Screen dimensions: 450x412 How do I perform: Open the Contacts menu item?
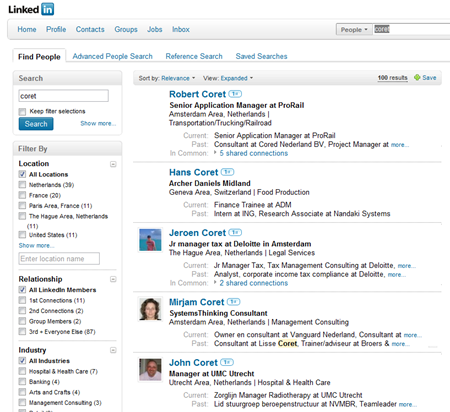90,29
